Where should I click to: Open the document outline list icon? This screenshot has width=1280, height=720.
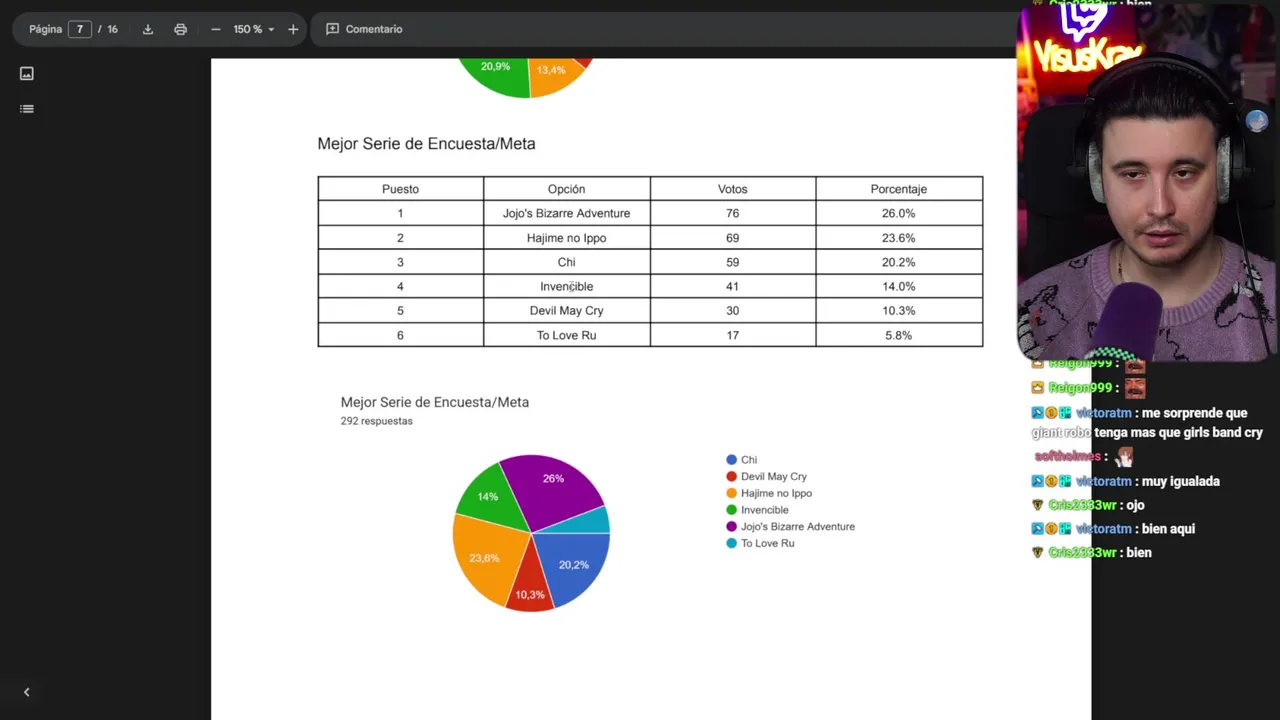(x=27, y=109)
